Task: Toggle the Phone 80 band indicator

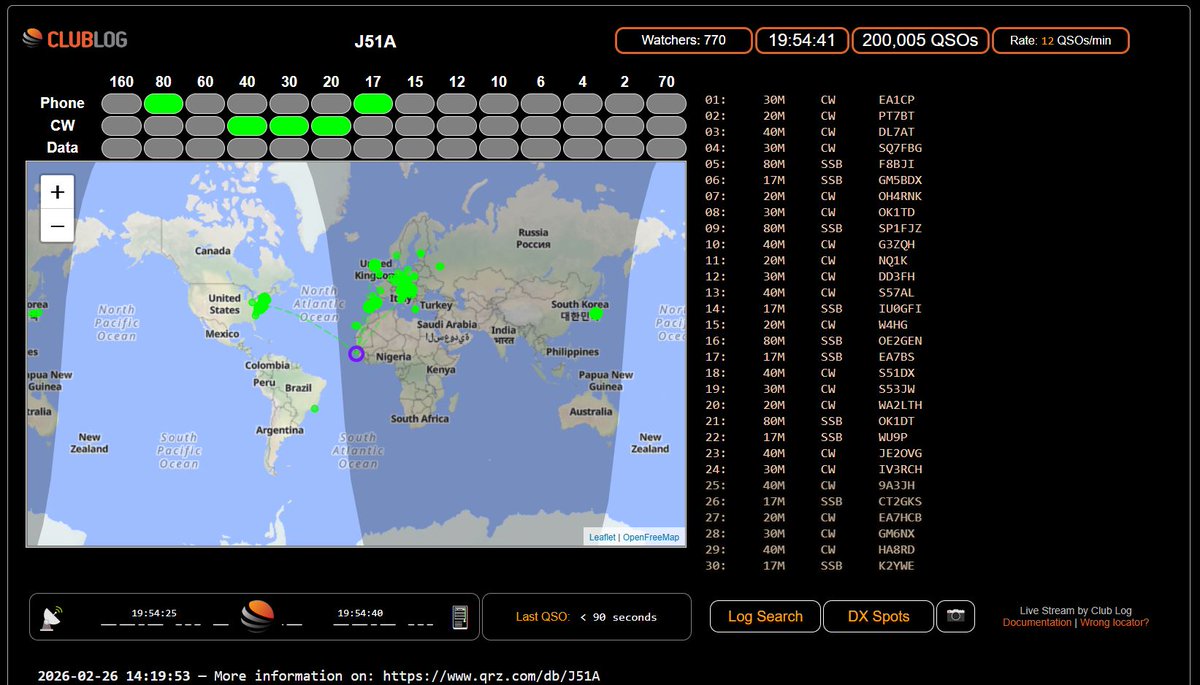Action: coord(163,103)
